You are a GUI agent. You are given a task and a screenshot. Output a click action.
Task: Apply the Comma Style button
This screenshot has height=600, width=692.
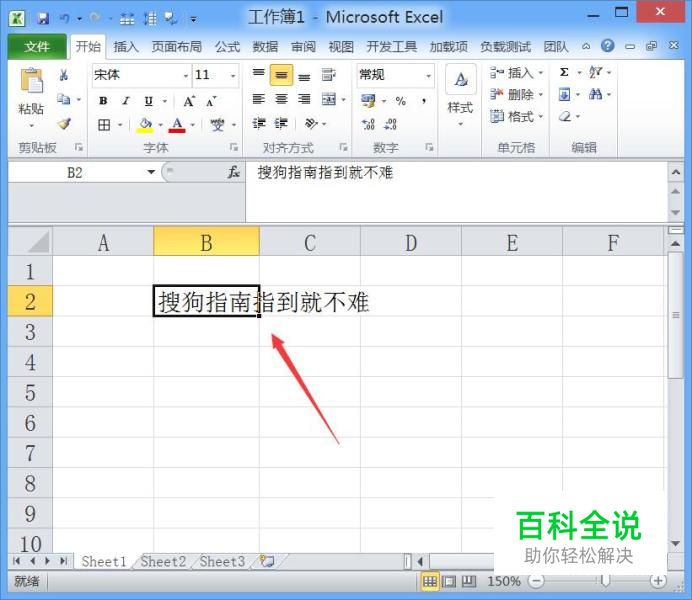click(424, 101)
